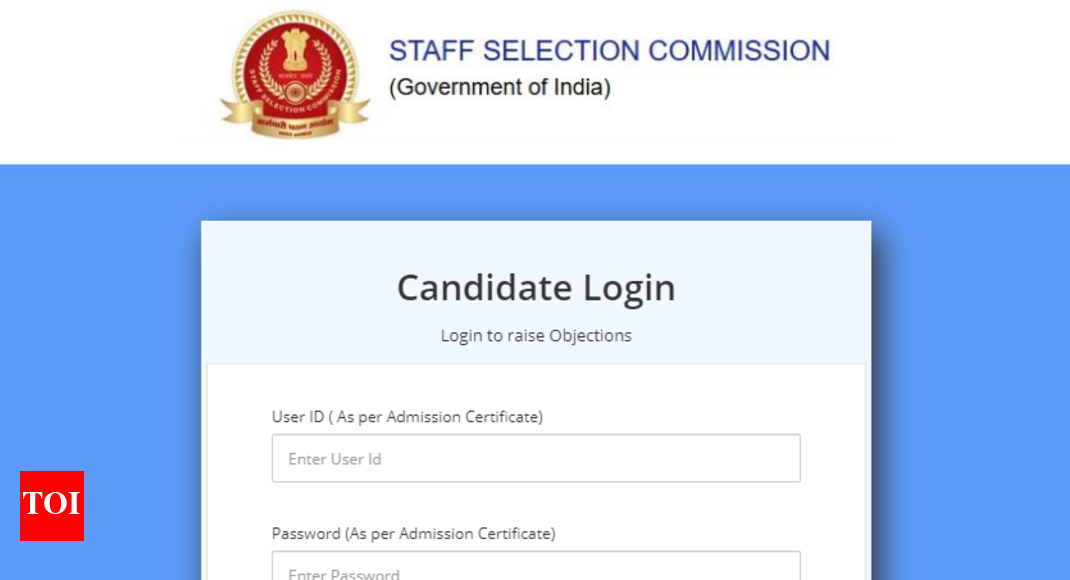Click the STAFF SELECTION COMMISSION header title
Image resolution: width=1070 pixels, height=580 pixels.
[610, 50]
